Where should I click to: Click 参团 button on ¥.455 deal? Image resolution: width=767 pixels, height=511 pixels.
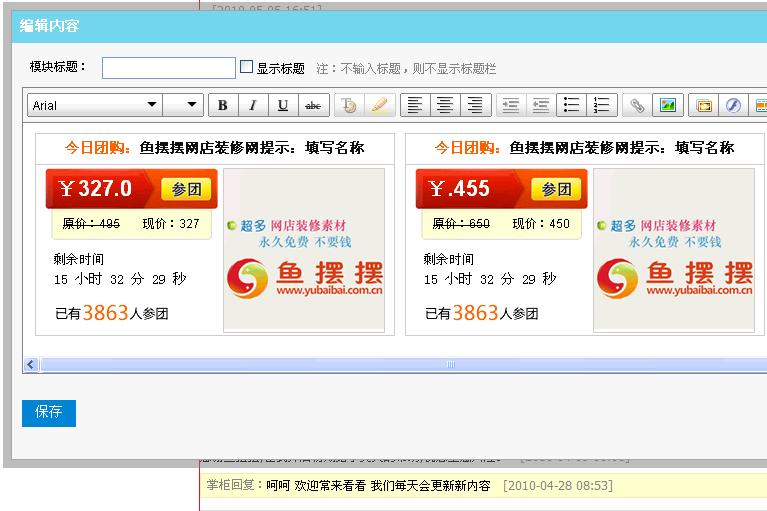(556, 189)
